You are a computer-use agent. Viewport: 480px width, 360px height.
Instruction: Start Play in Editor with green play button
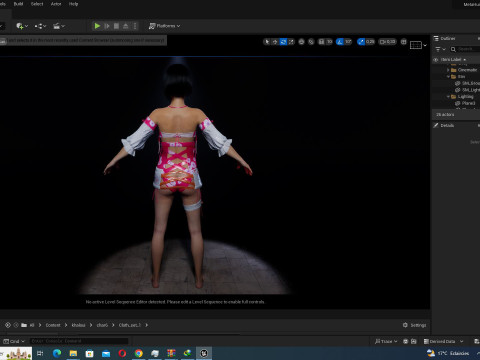97,26
